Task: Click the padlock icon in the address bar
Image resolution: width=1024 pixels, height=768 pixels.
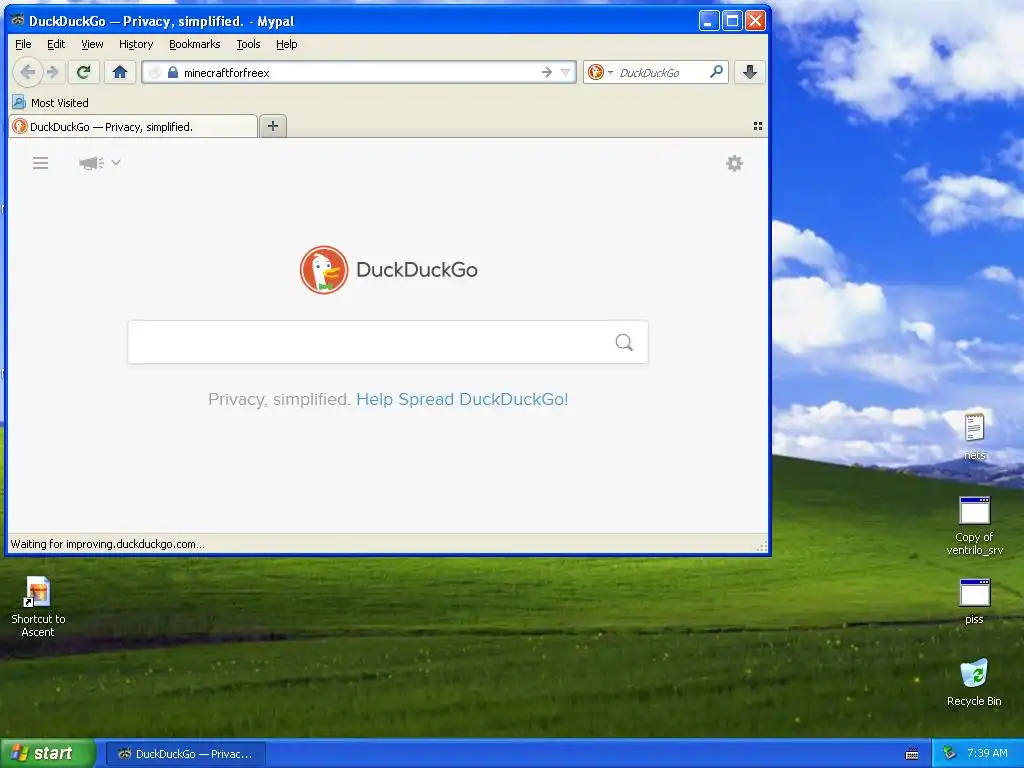Action: tap(172, 72)
